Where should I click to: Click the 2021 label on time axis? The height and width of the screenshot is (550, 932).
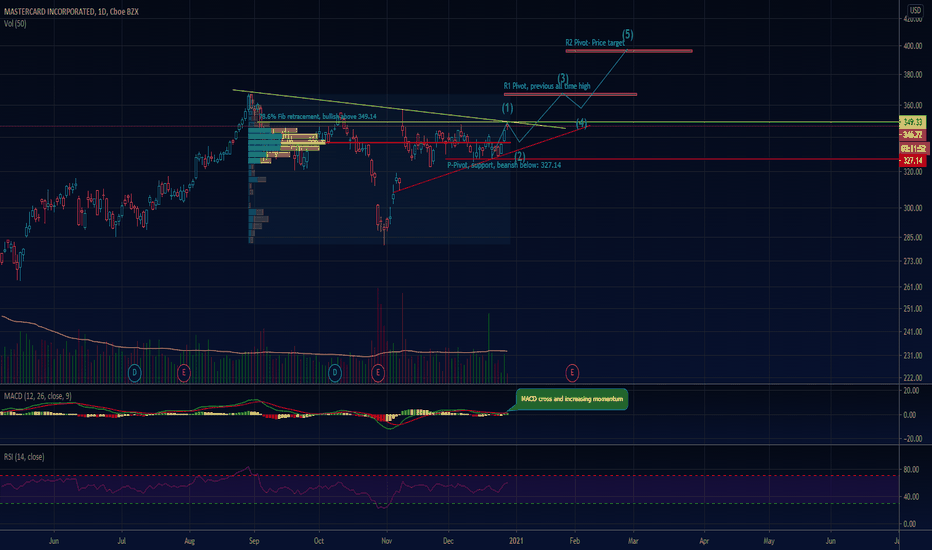click(517, 541)
